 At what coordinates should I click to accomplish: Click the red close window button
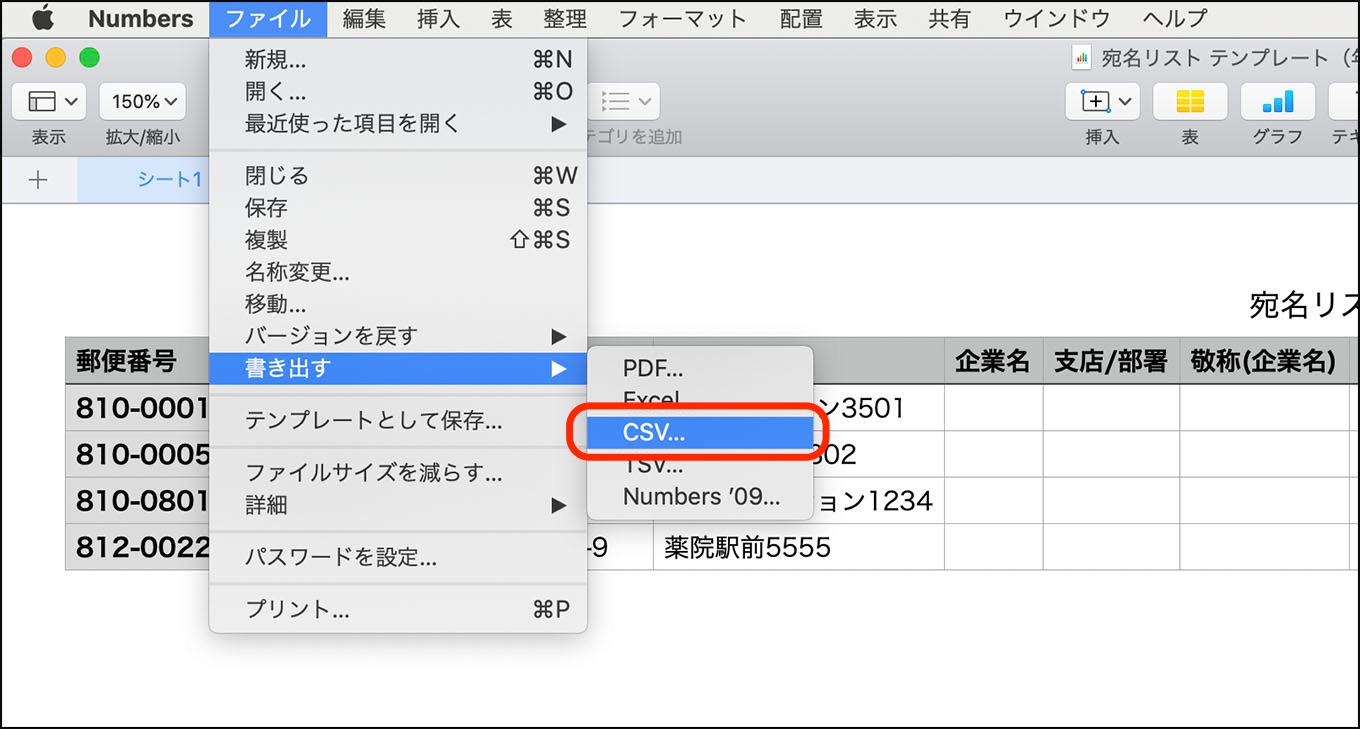pos(22,58)
